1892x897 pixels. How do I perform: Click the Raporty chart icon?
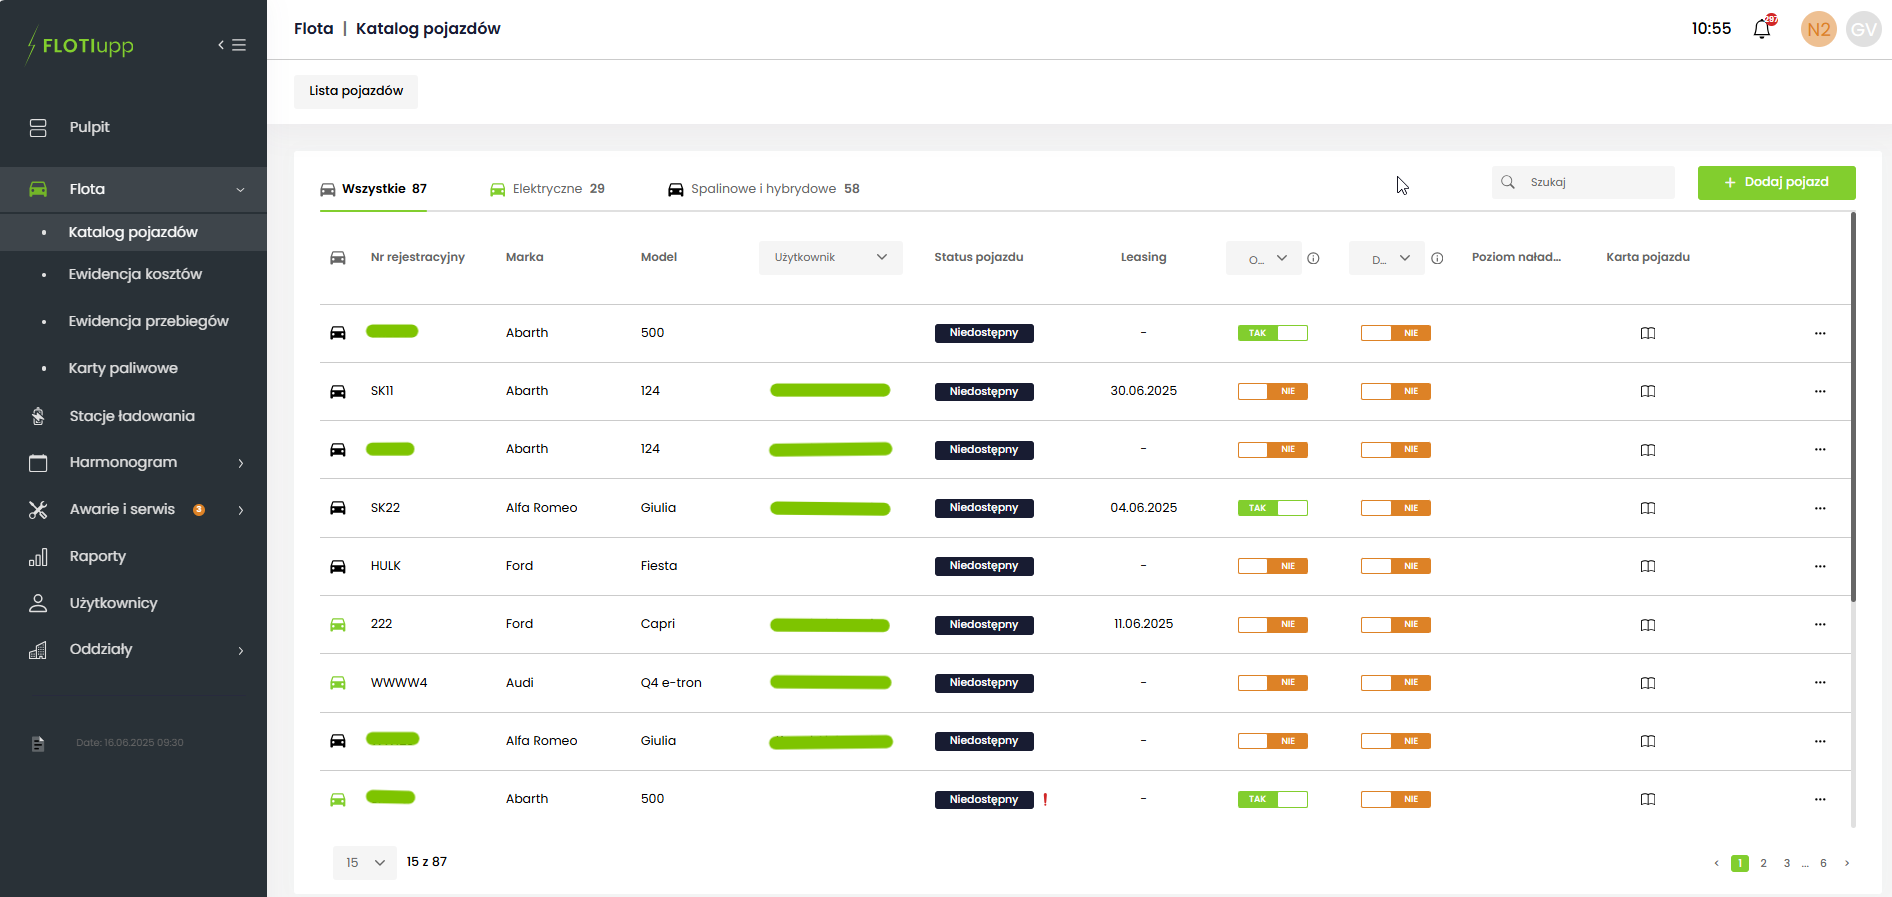(x=38, y=557)
